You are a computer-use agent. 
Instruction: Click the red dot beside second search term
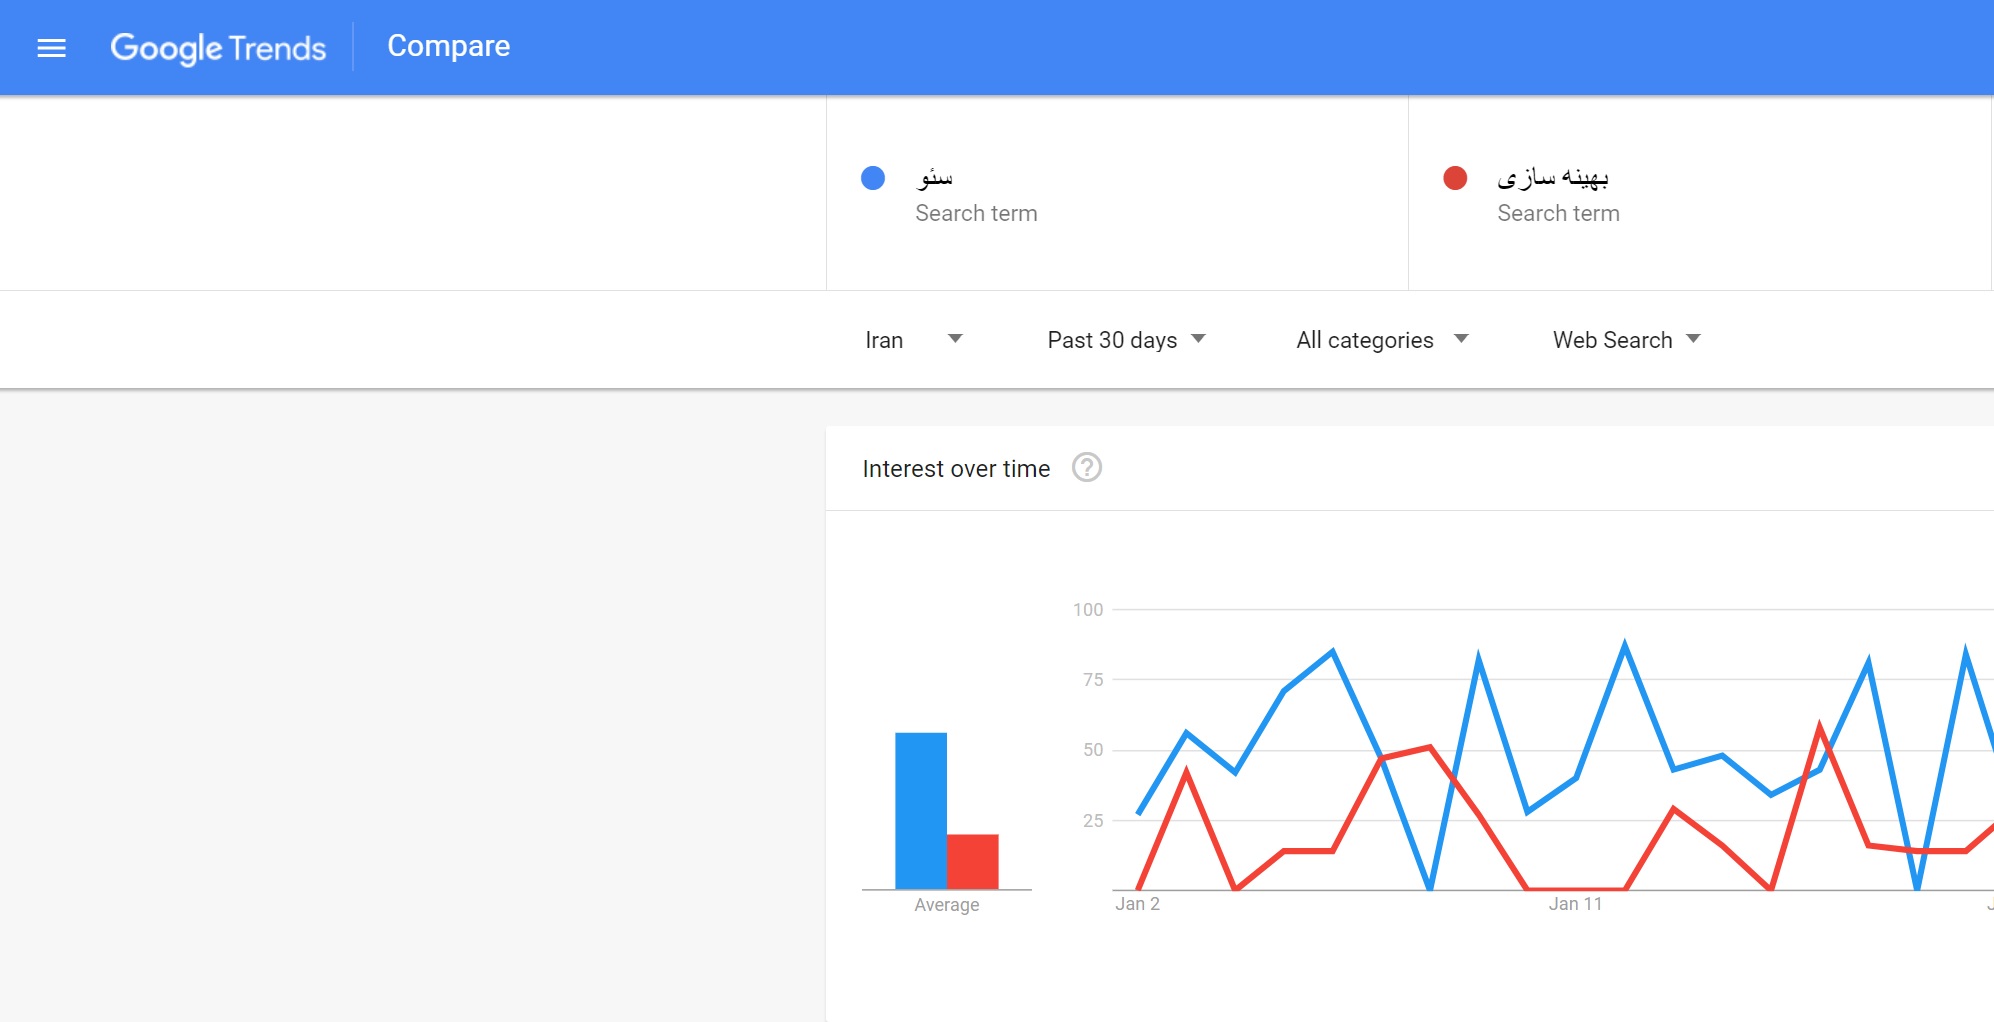(1455, 178)
